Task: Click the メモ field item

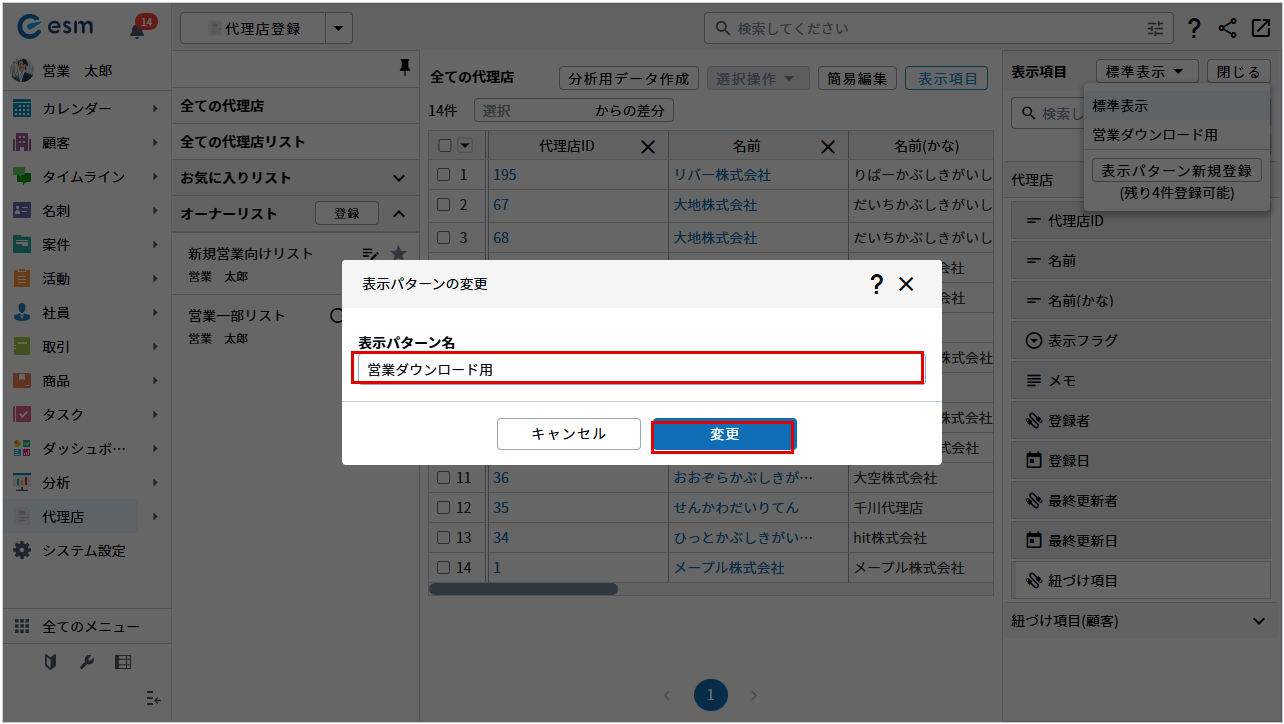Action: (1139, 381)
